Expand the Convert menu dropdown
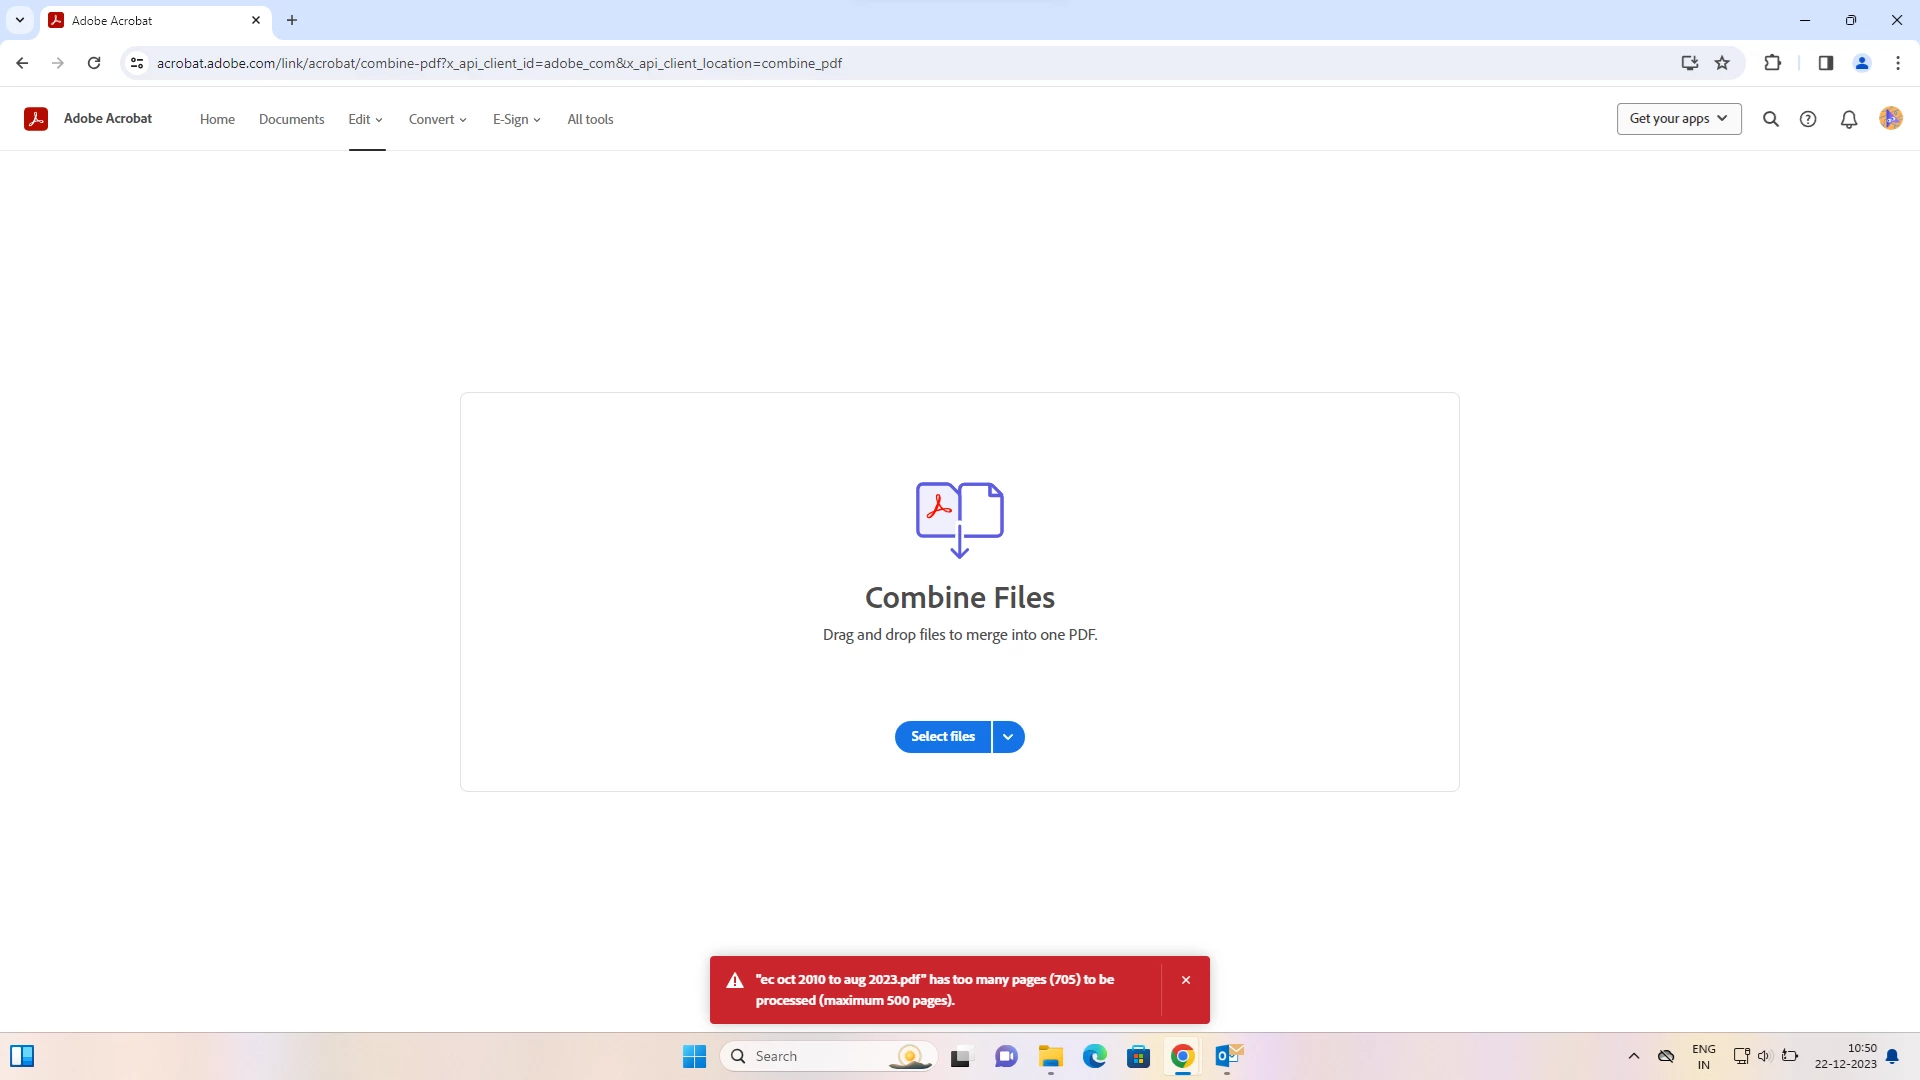Viewport: 1920px width, 1080px height. 437,119
